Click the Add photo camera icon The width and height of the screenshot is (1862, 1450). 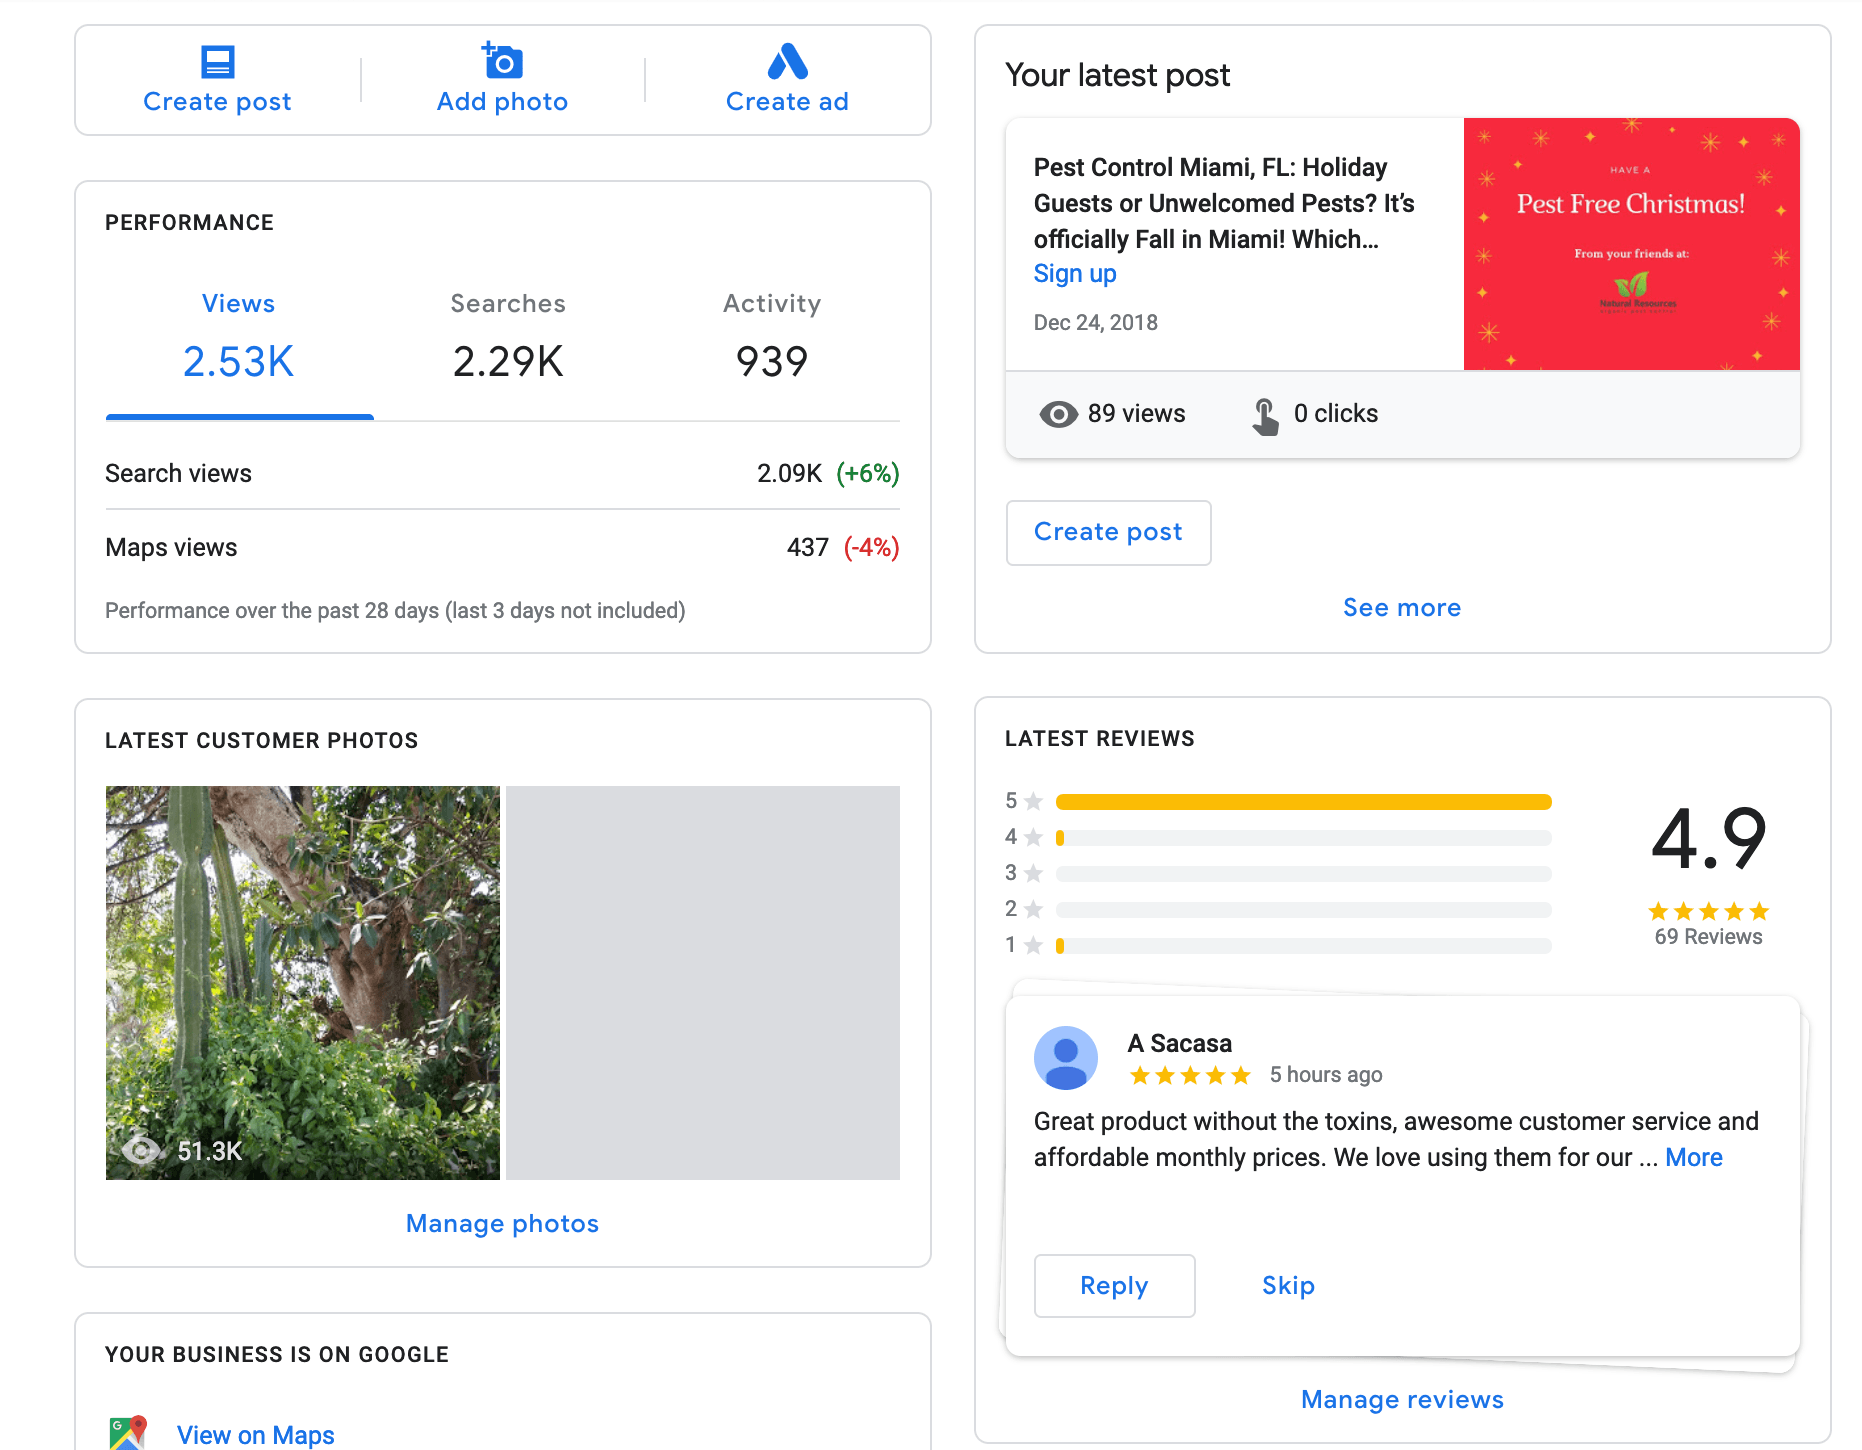point(502,60)
